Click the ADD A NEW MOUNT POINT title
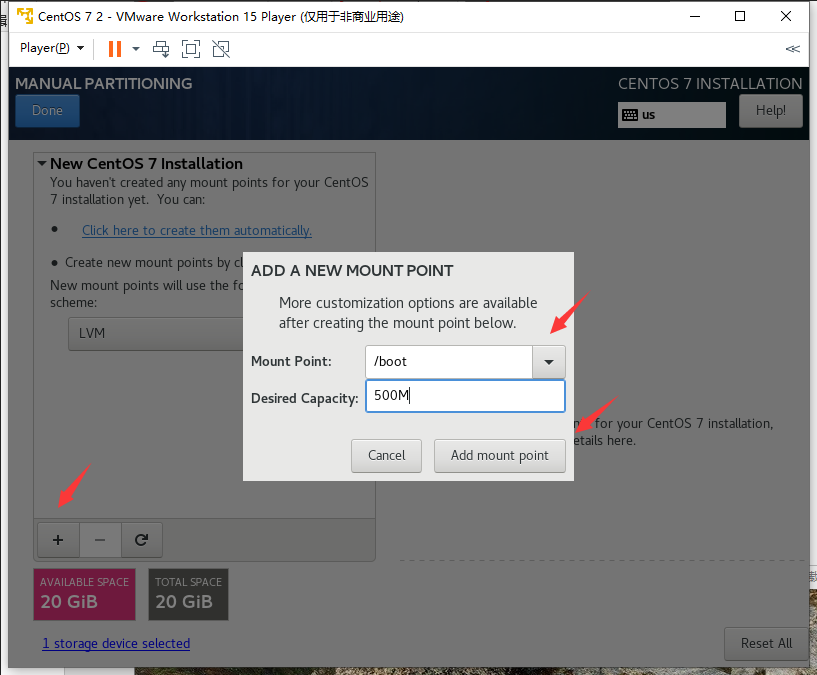Image resolution: width=817 pixels, height=675 pixels. click(352, 271)
